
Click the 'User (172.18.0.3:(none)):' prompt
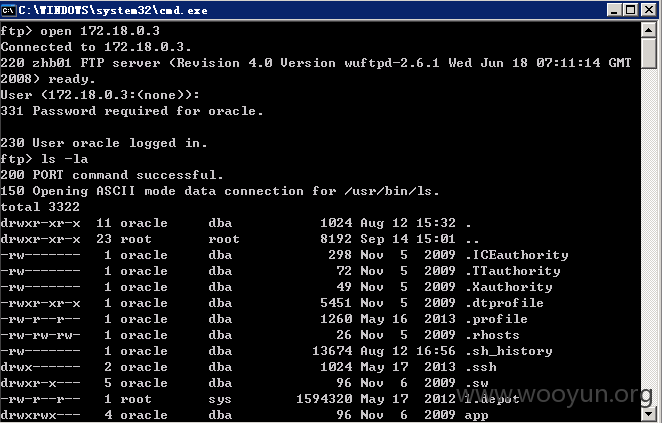point(100,95)
